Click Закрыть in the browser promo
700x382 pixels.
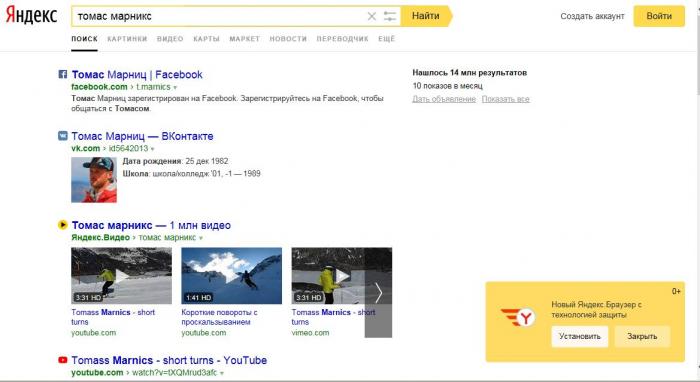[642, 336]
